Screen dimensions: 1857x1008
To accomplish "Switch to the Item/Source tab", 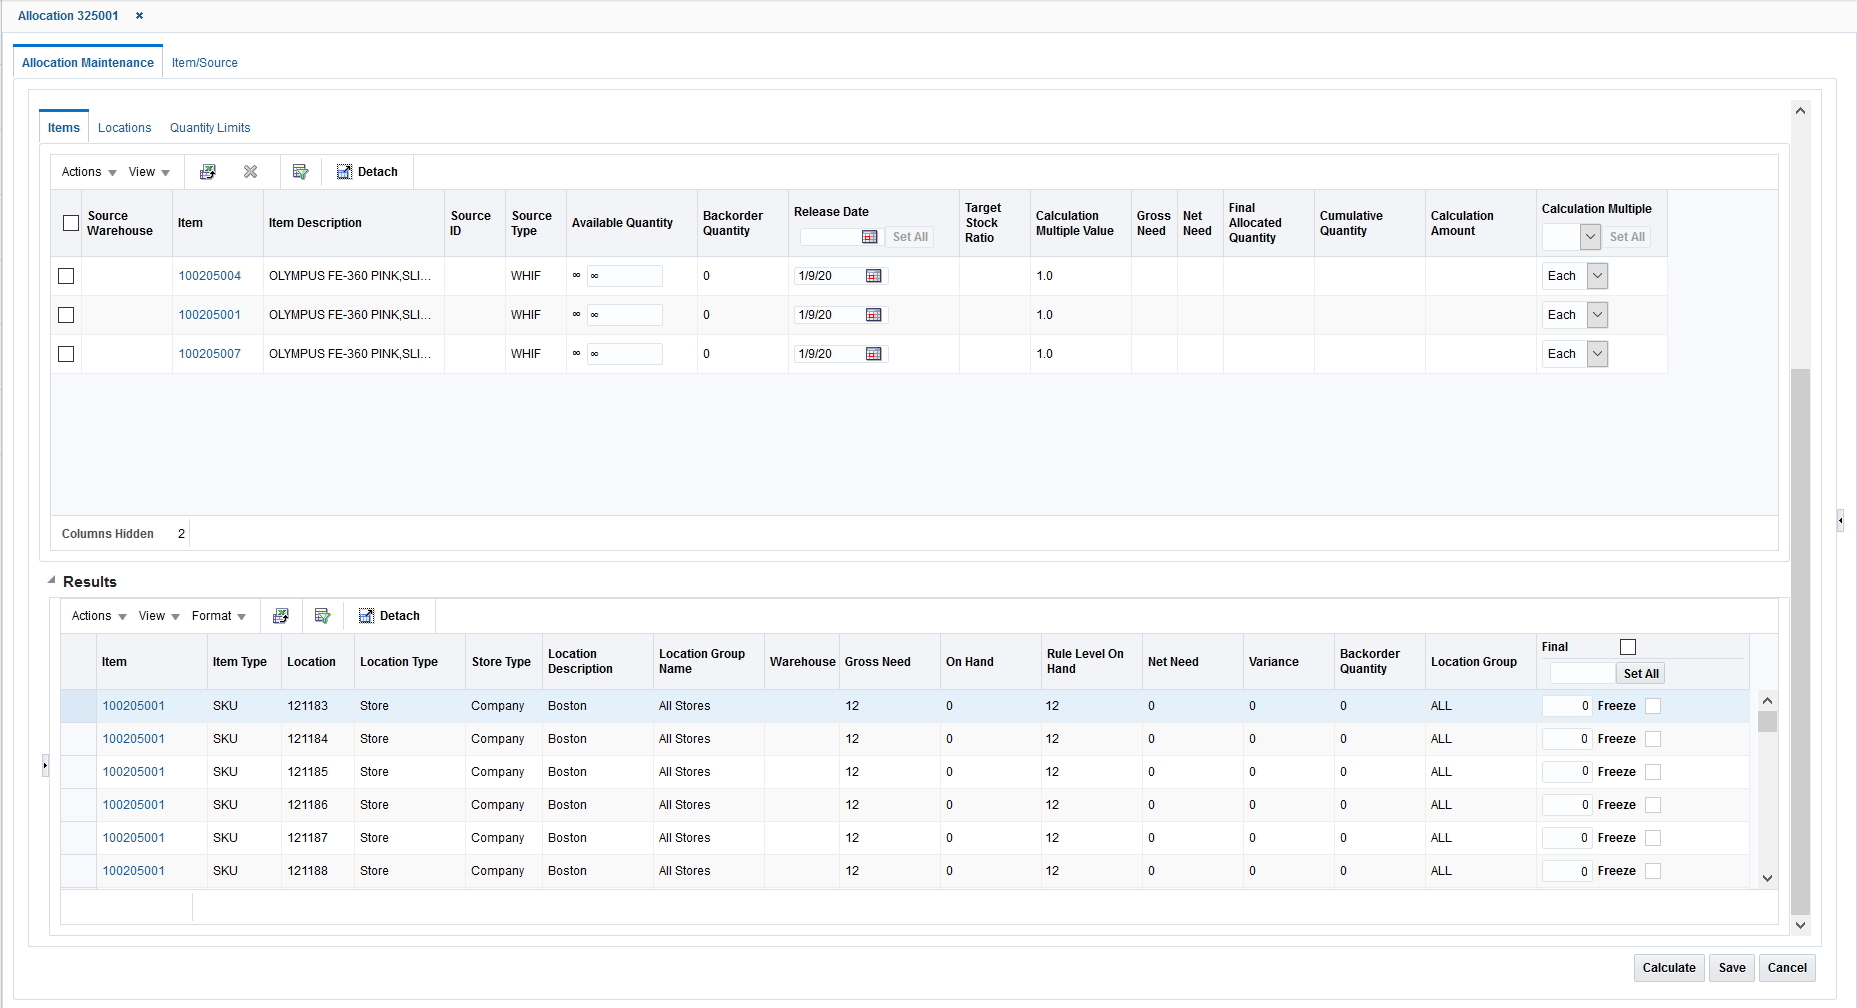I will click(x=204, y=62).
